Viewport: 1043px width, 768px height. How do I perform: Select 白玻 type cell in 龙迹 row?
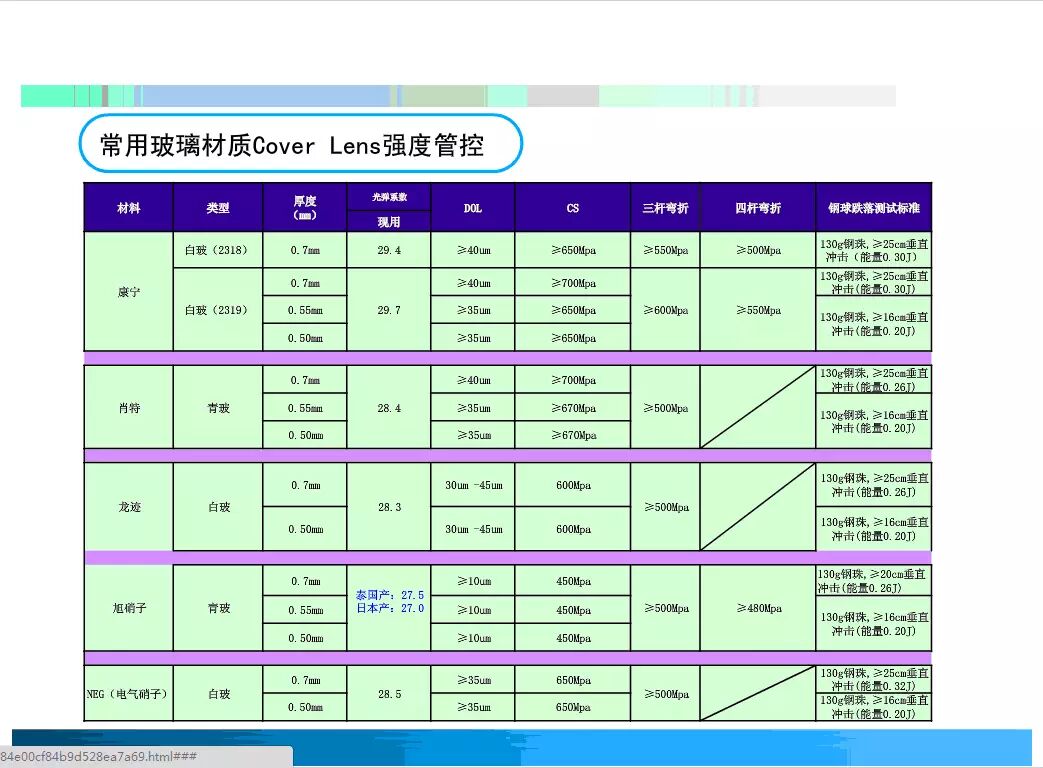coord(218,507)
